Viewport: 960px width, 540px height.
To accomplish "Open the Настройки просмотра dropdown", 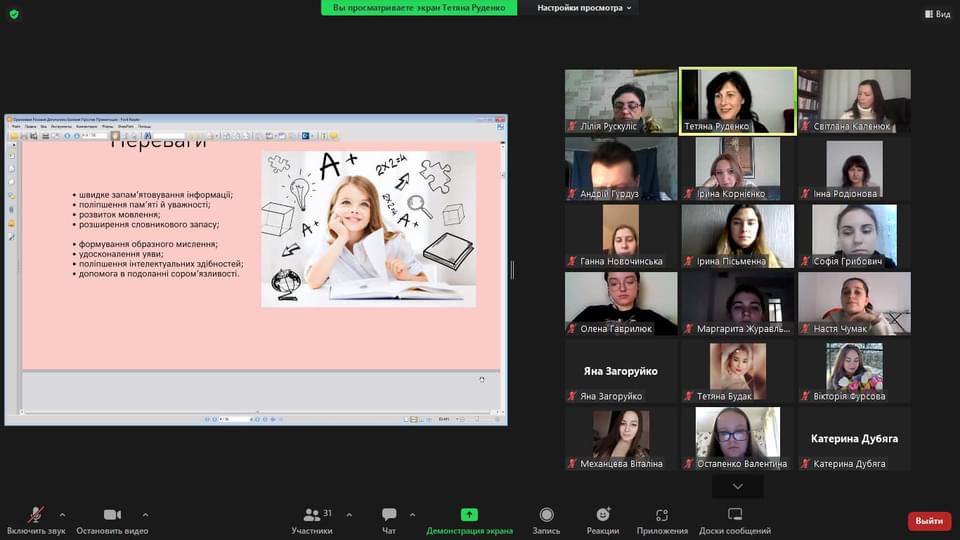I will [x=585, y=8].
